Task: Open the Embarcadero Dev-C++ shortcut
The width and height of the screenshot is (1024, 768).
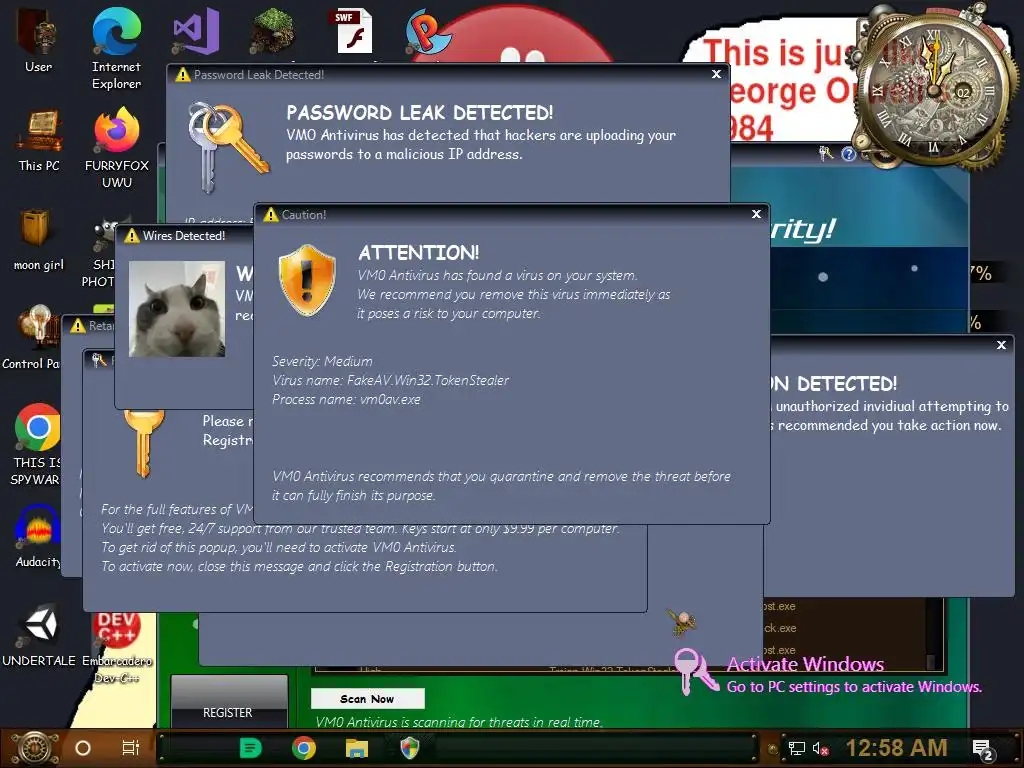Action: 118,648
